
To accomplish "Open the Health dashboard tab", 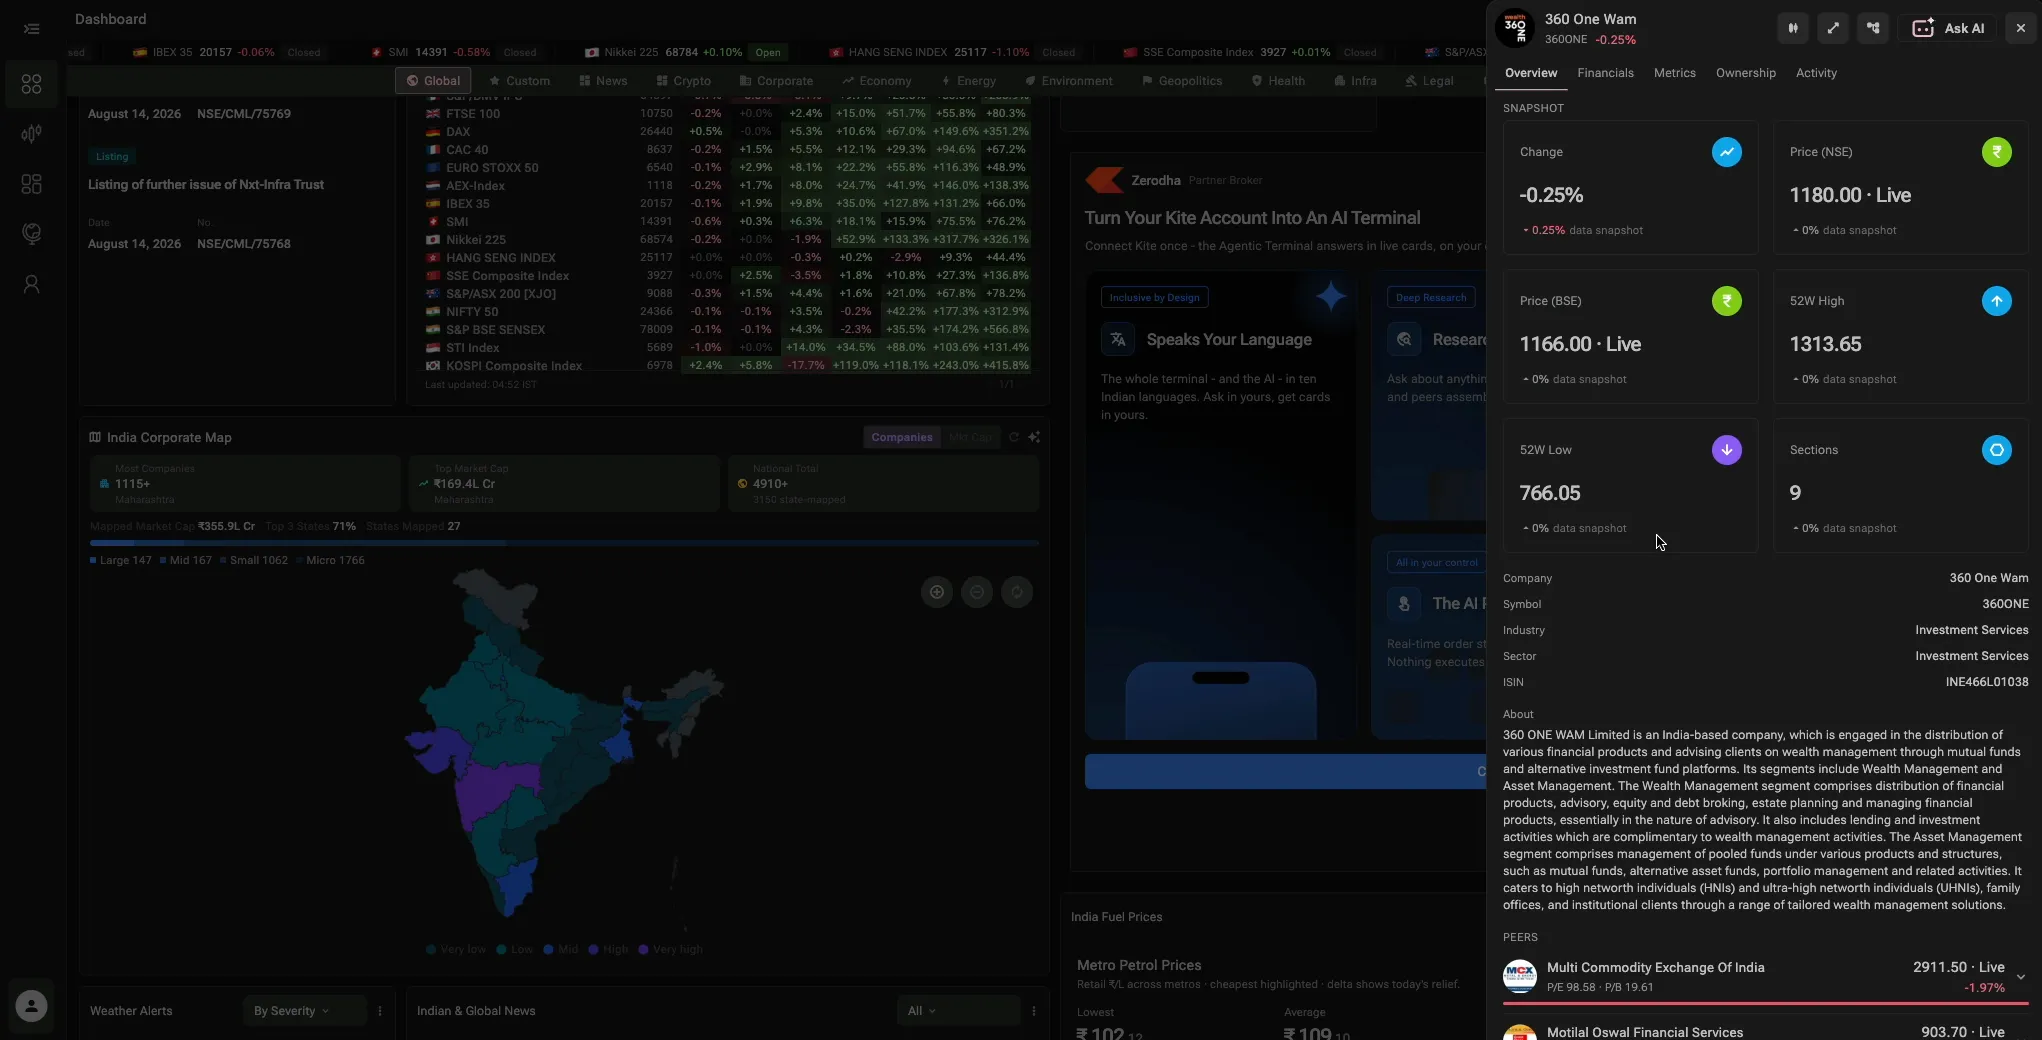I will pyautogui.click(x=1278, y=81).
